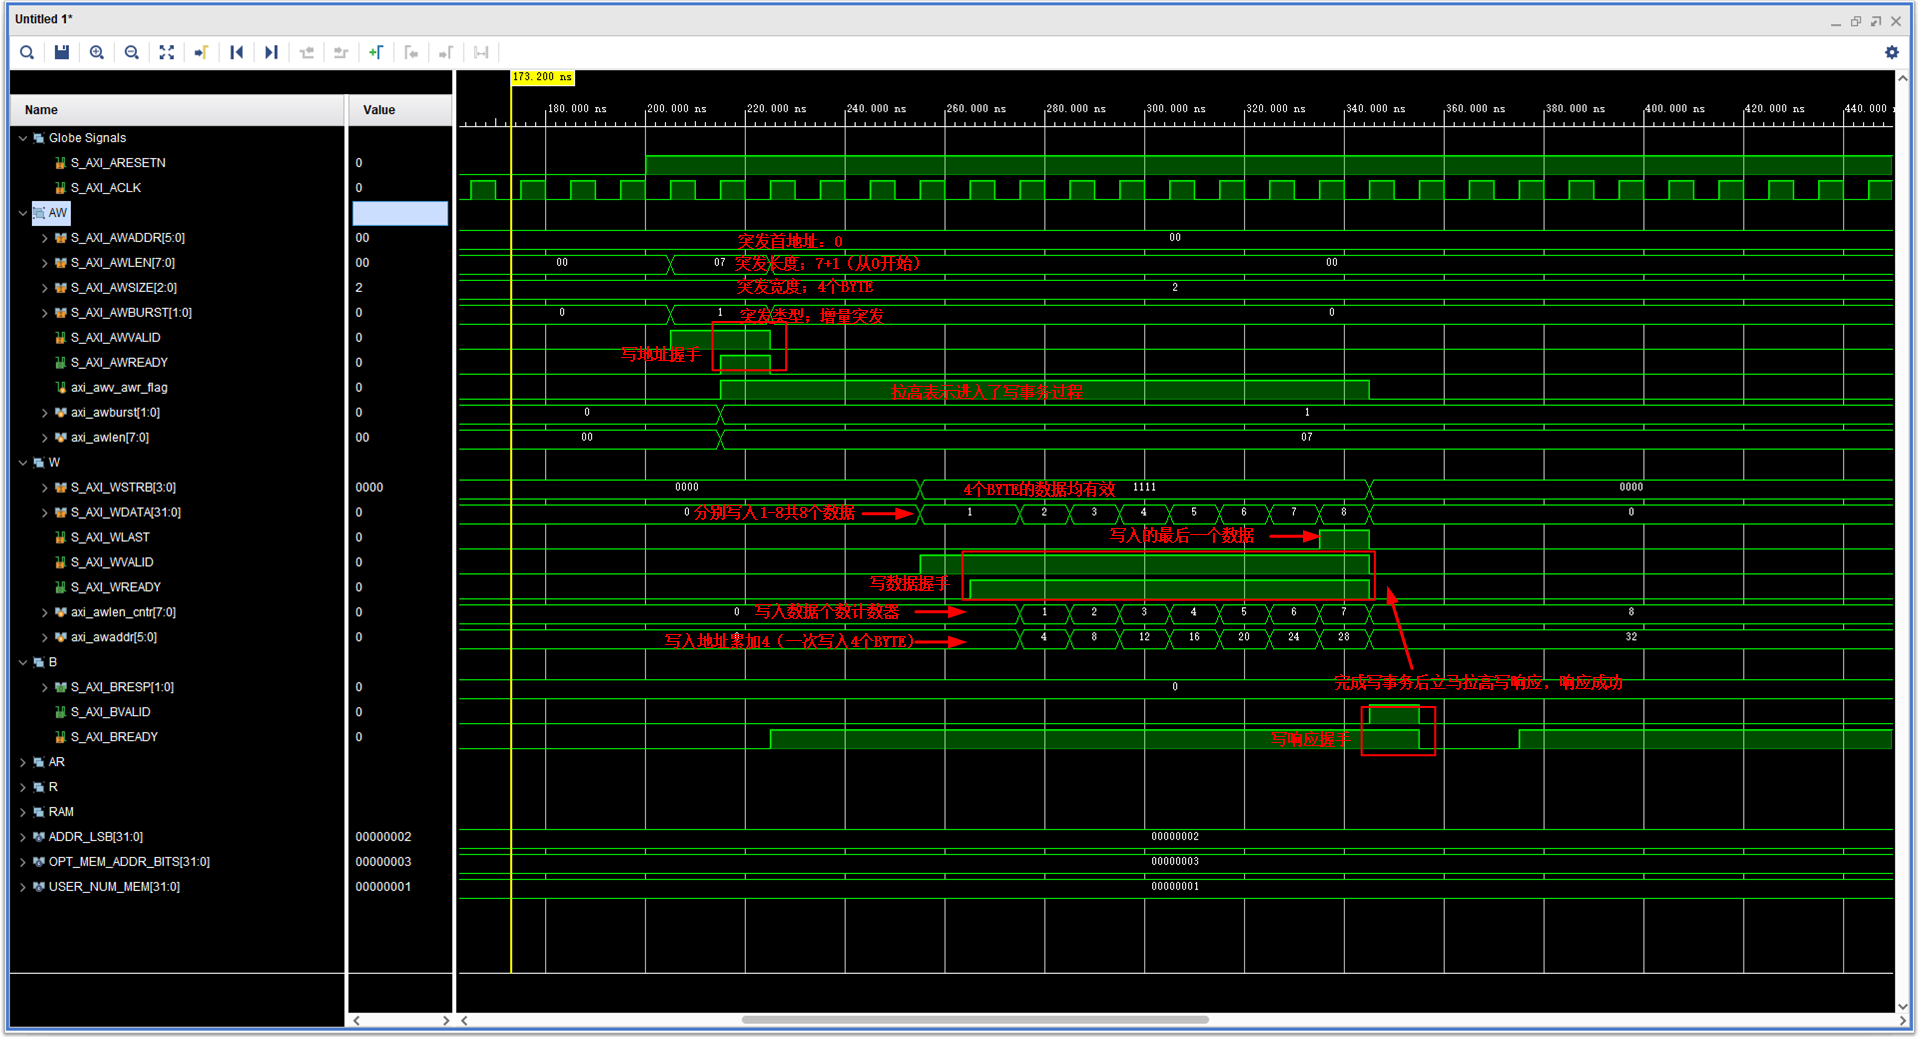Select the Untitled 1 waveform tab
This screenshot has width=1919, height=1039.
[x=44, y=18]
